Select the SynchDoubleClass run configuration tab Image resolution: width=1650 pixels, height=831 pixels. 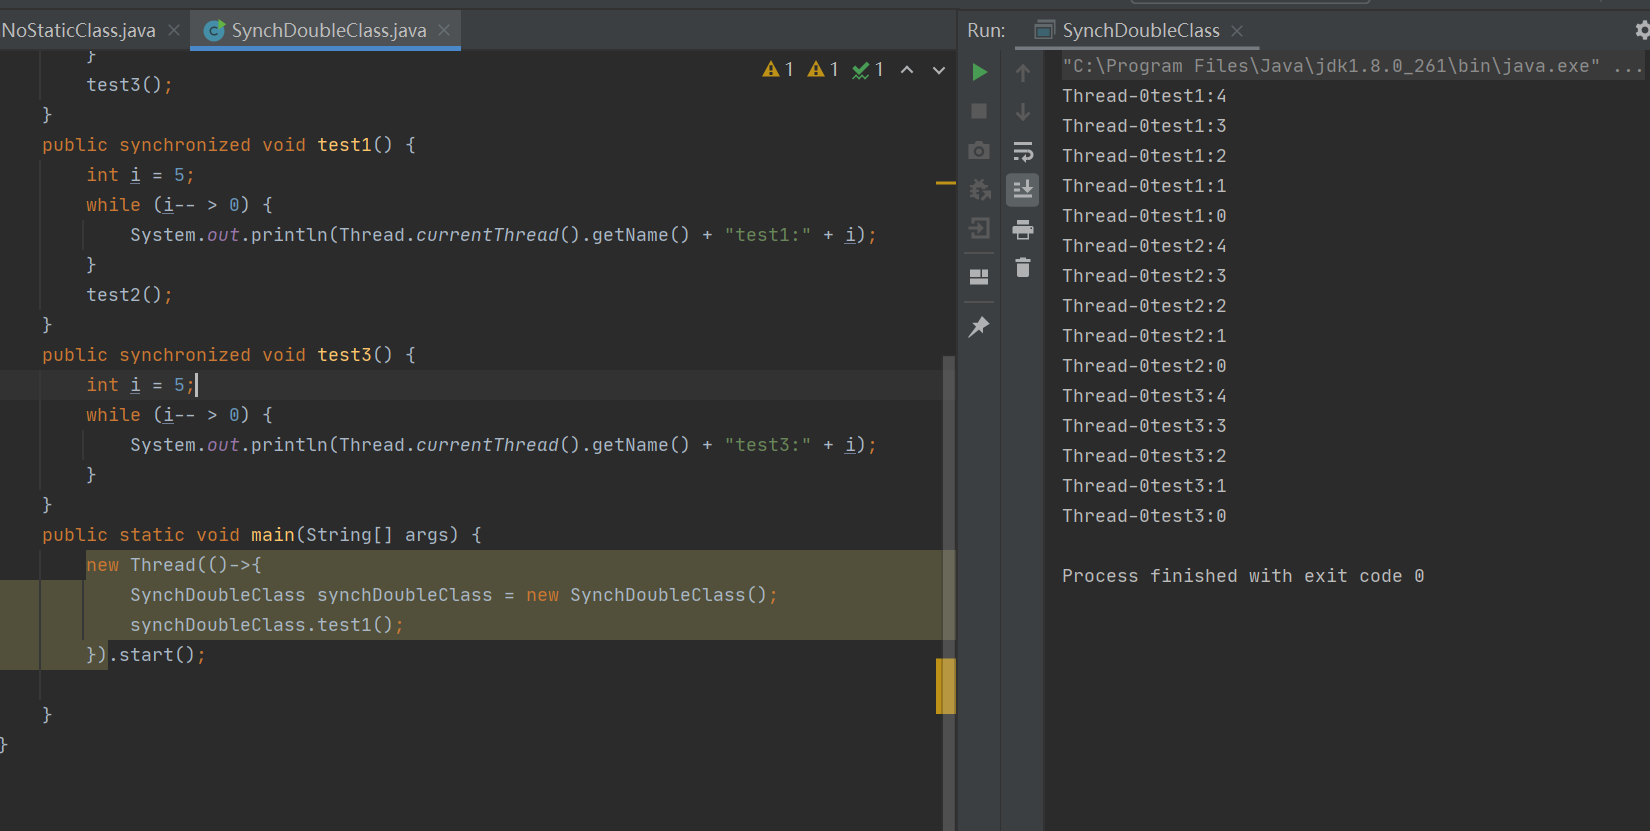coord(1141,31)
